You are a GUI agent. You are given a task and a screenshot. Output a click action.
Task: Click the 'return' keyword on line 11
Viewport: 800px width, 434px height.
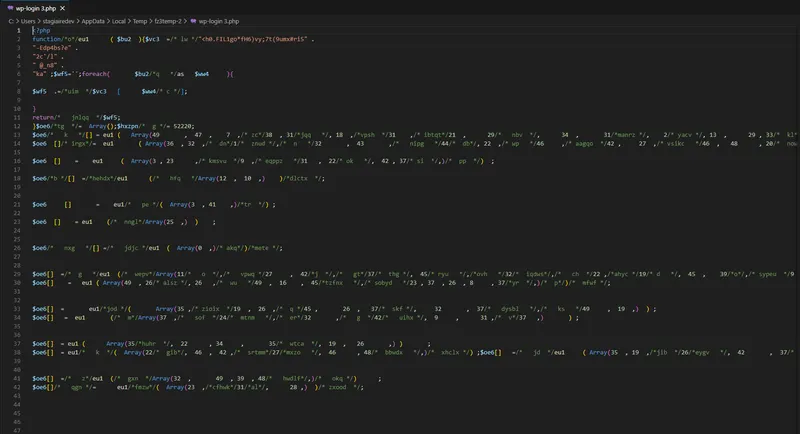click(x=43, y=118)
